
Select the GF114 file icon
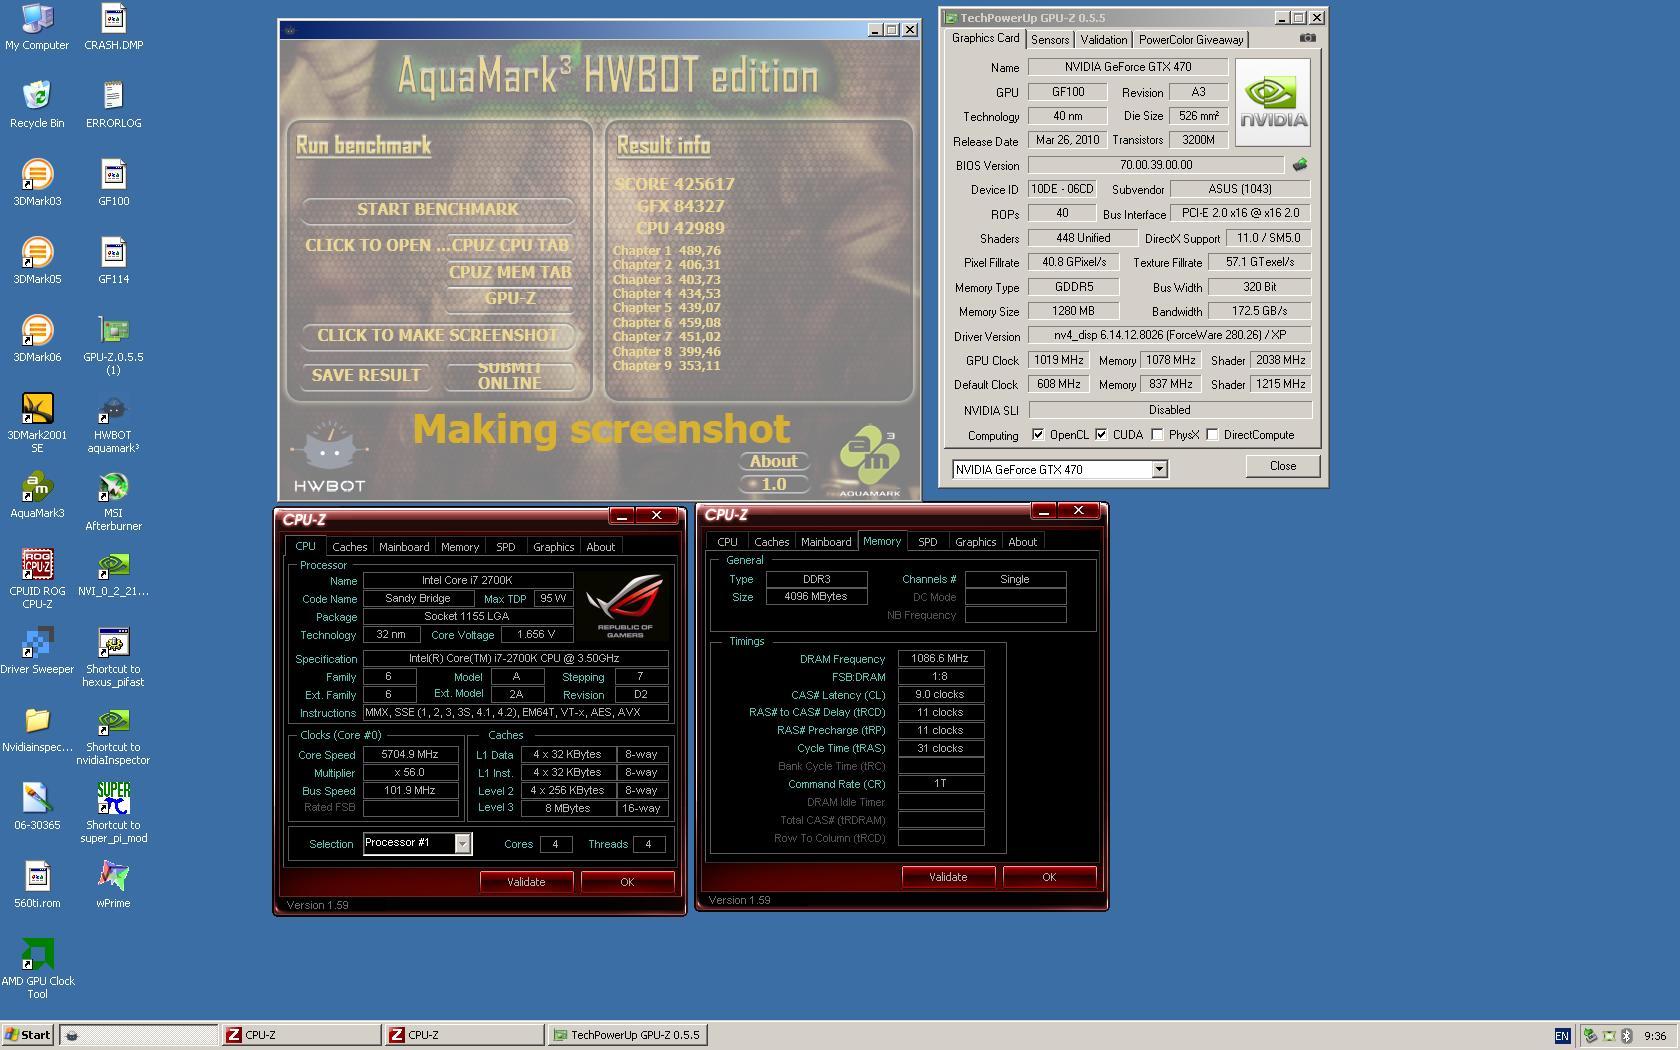coord(113,260)
